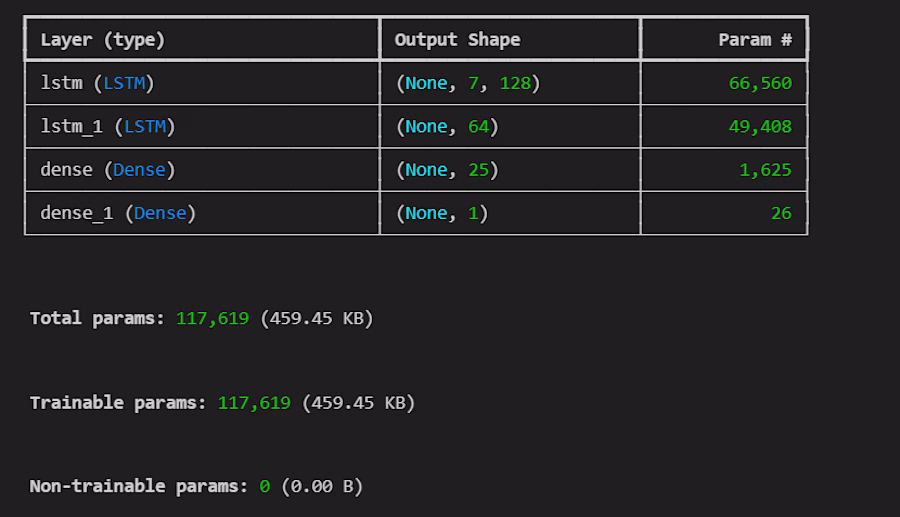Click the (None, 7, 128) output shape
Screen dimensions: 900x517
[x=468, y=83]
